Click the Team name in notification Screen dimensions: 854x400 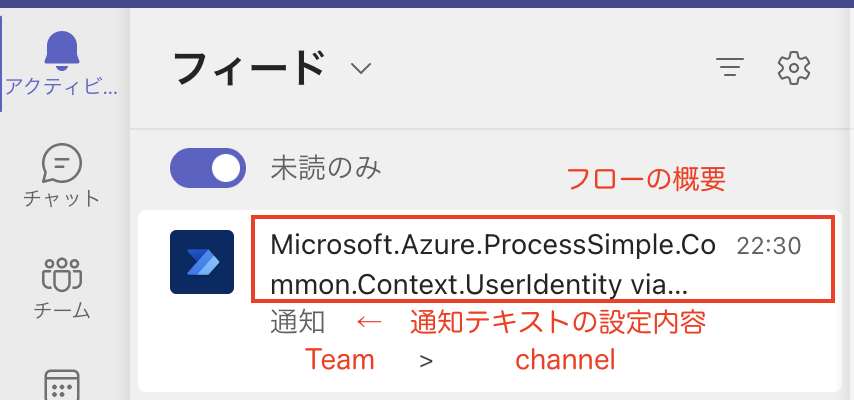[x=339, y=360]
